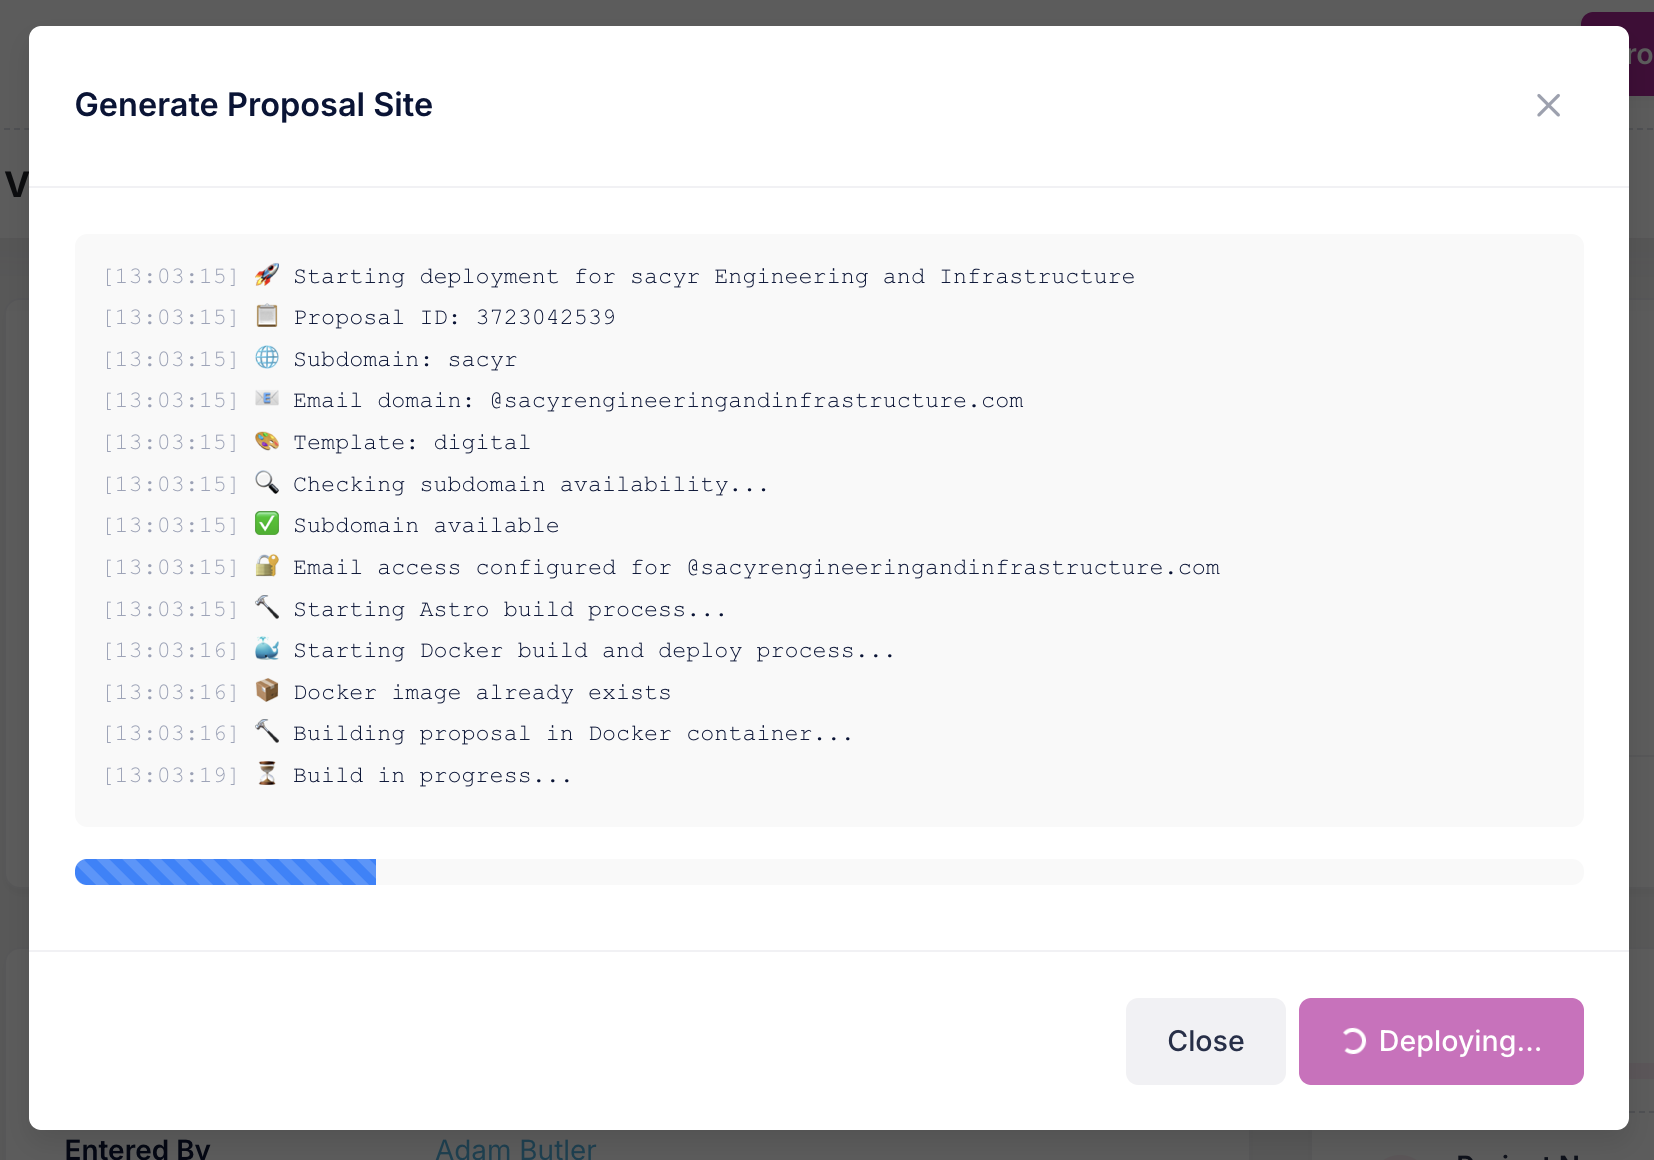Screen dimensions: 1654x1160
Task: Click the hammer icon by Astro build
Action: click(x=267, y=608)
